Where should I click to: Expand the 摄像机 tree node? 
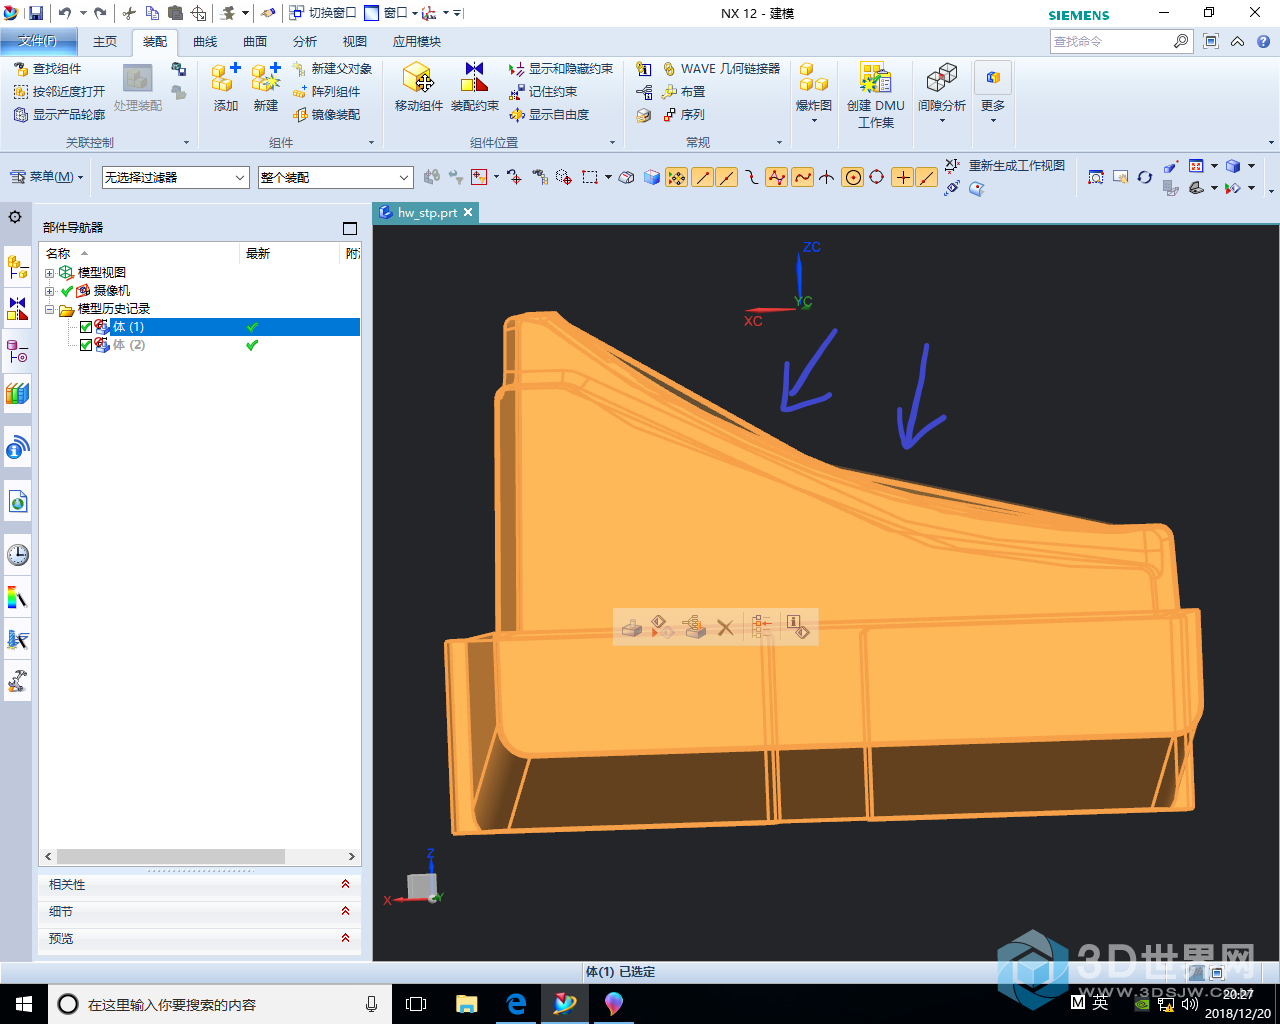(50, 291)
